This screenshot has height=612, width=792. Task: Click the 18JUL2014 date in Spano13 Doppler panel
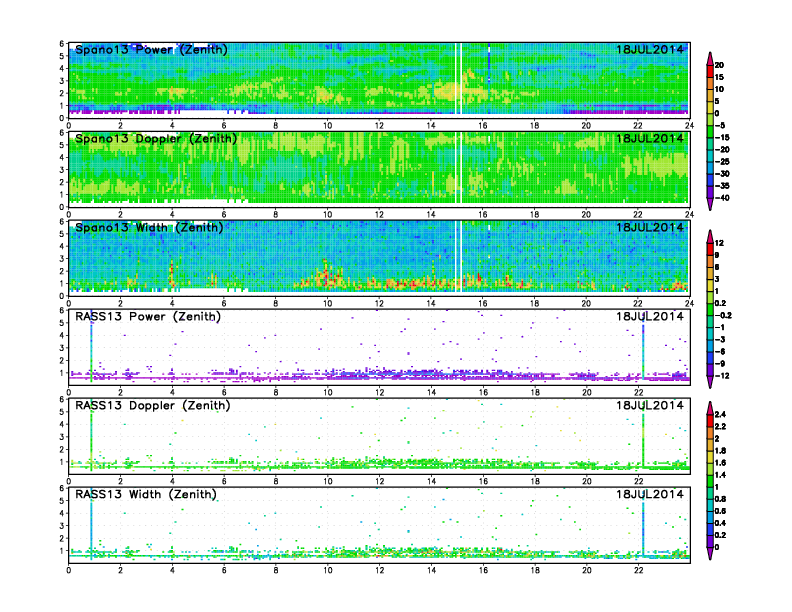click(x=650, y=138)
